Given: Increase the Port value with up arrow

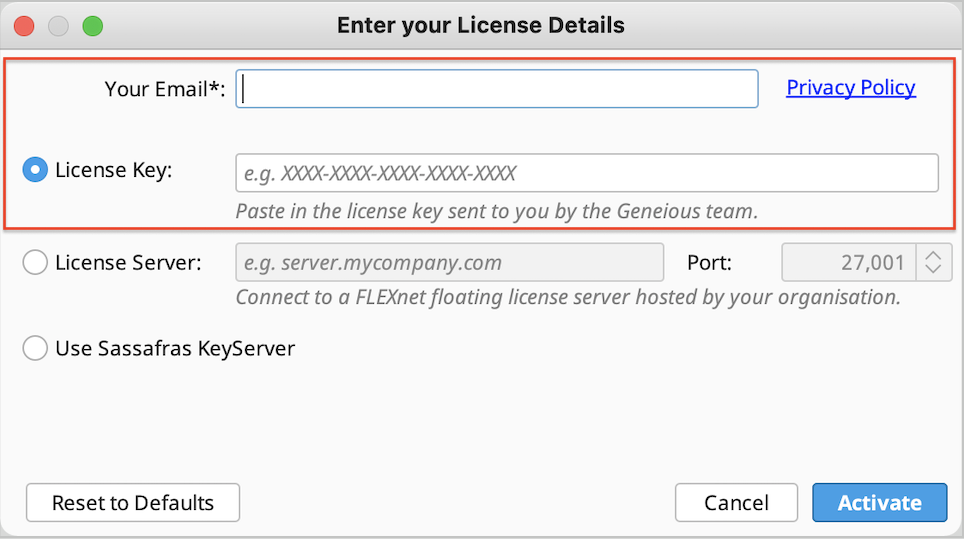Looking at the screenshot, I should [x=933, y=254].
